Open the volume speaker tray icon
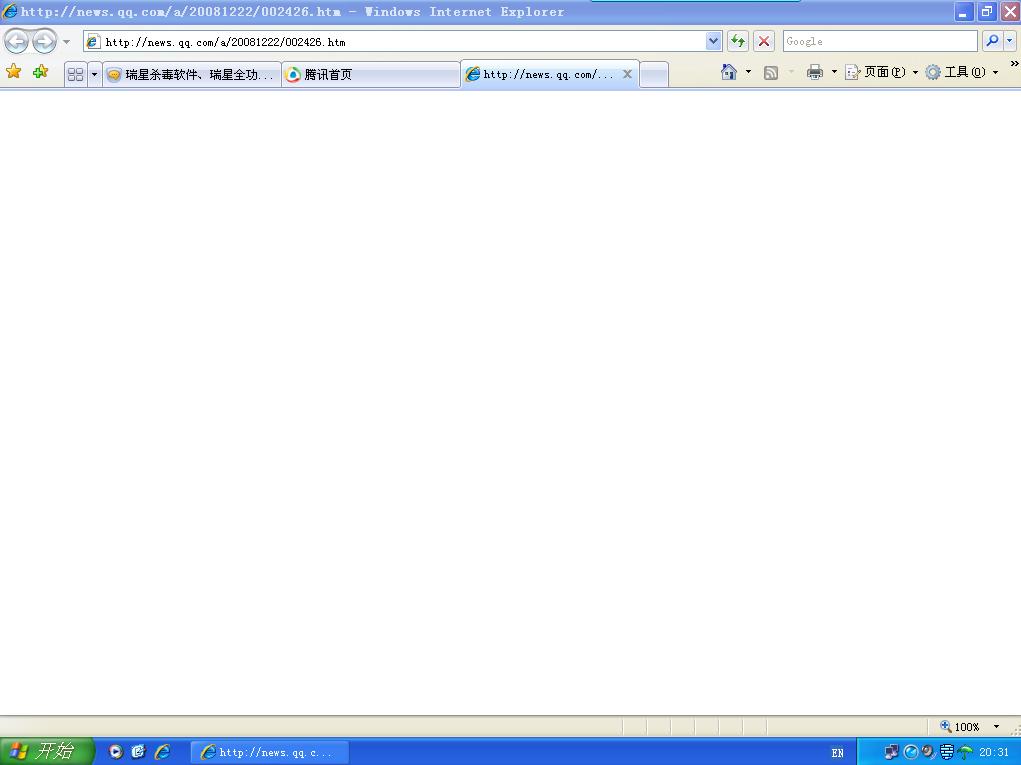The image size is (1021, 765). click(x=928, y=752)
